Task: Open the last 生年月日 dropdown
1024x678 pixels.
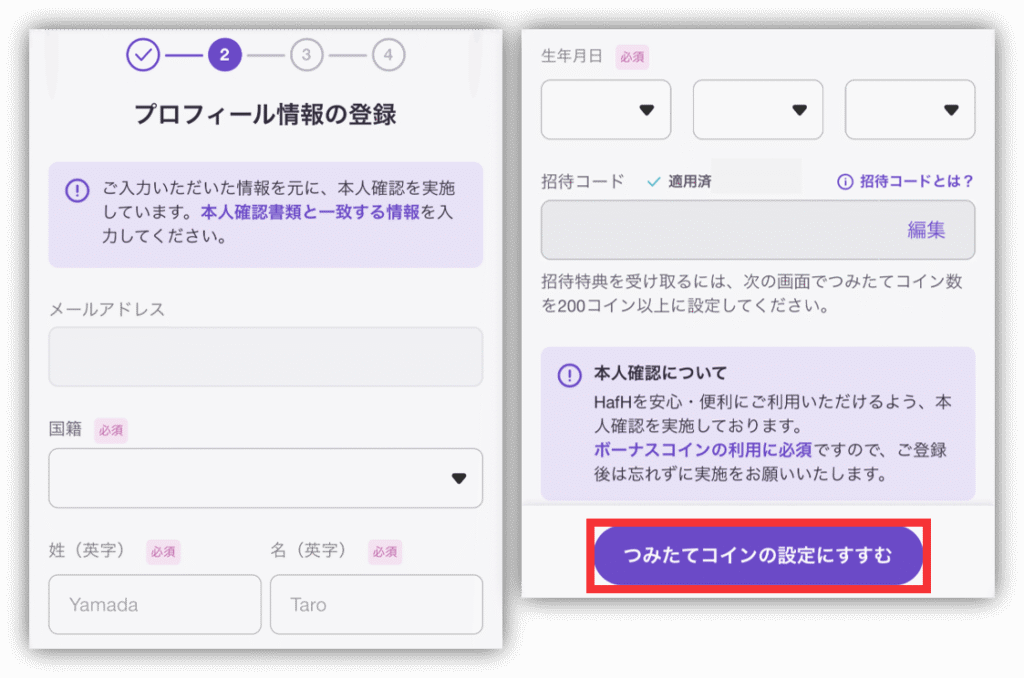Action: click(x=909, y=110)
